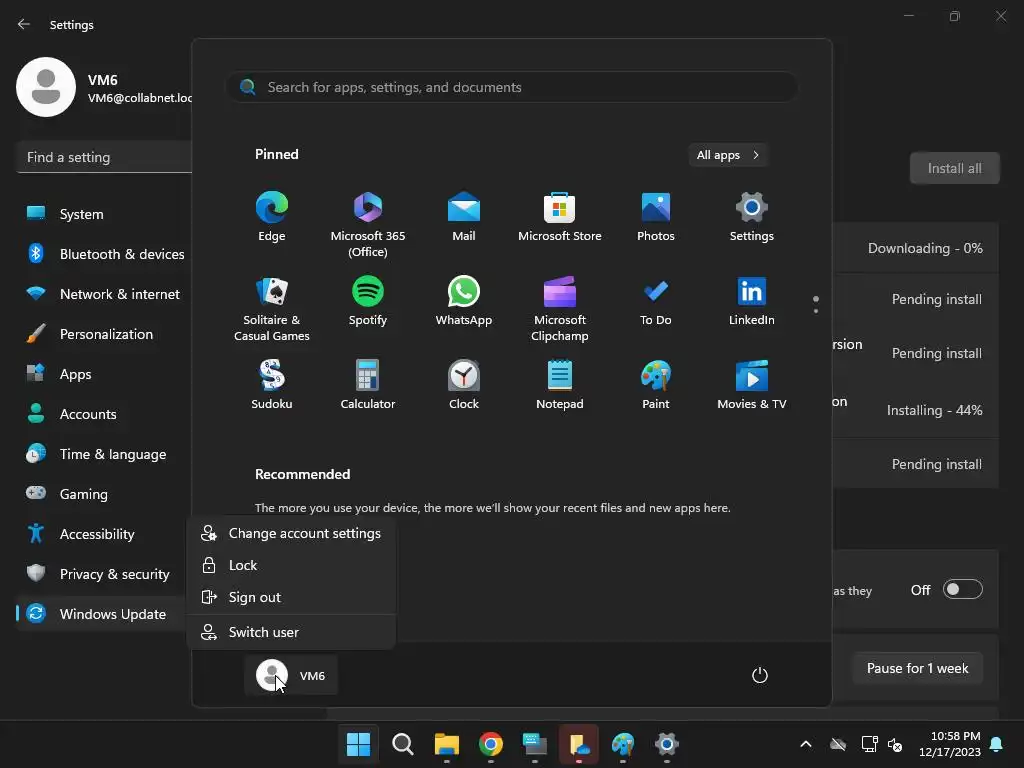Open Paint from the taskbar
This screenshot has width=1024, height=768.
coord(623,744)
